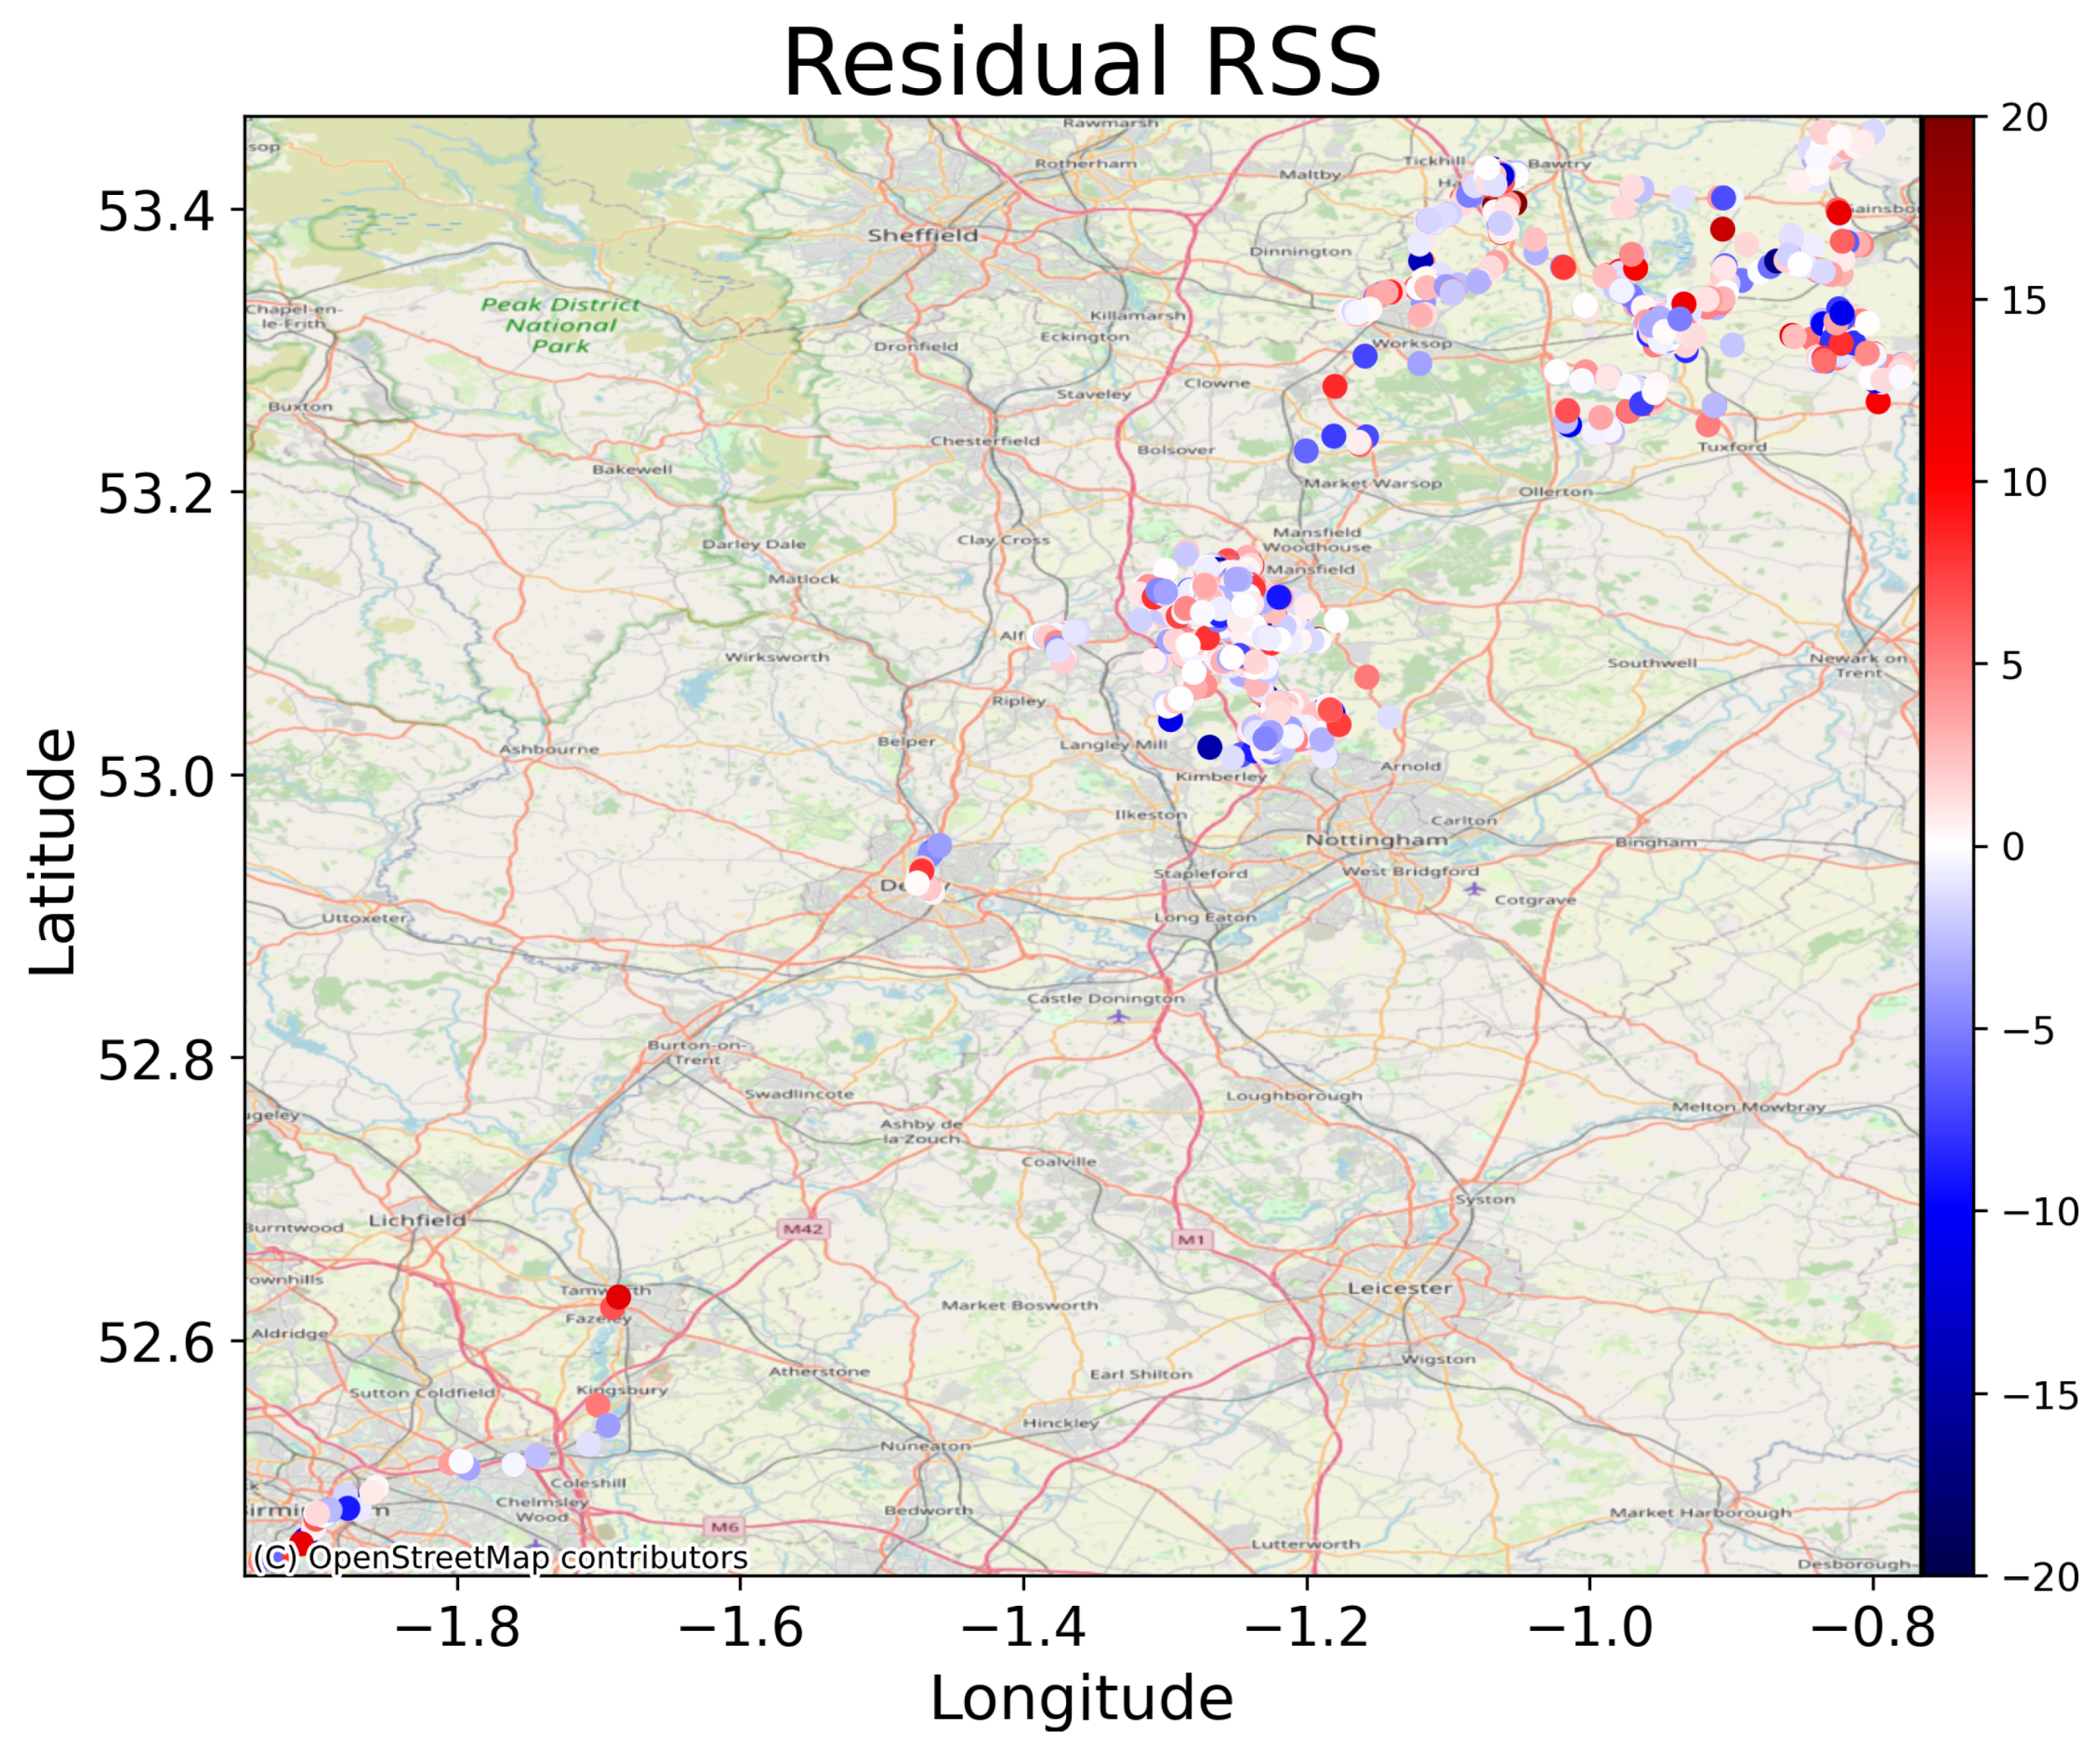Click the Chesterfield map label

(x=985, y=441)
